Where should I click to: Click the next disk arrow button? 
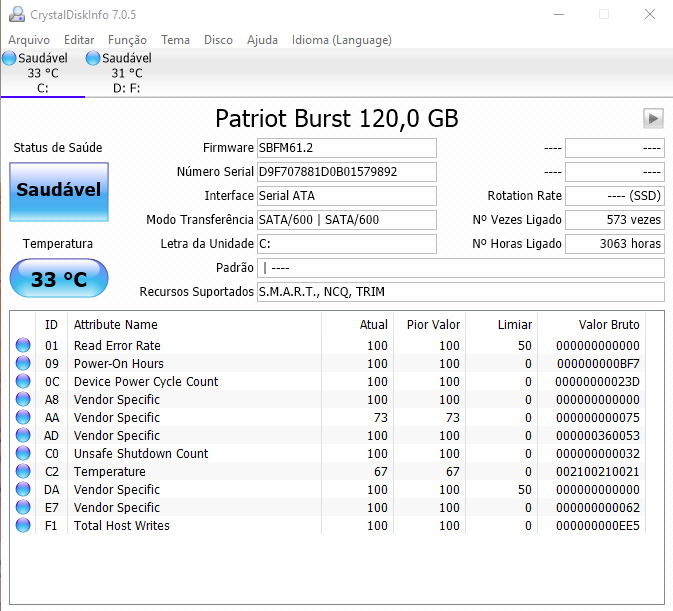click(653, 118)
